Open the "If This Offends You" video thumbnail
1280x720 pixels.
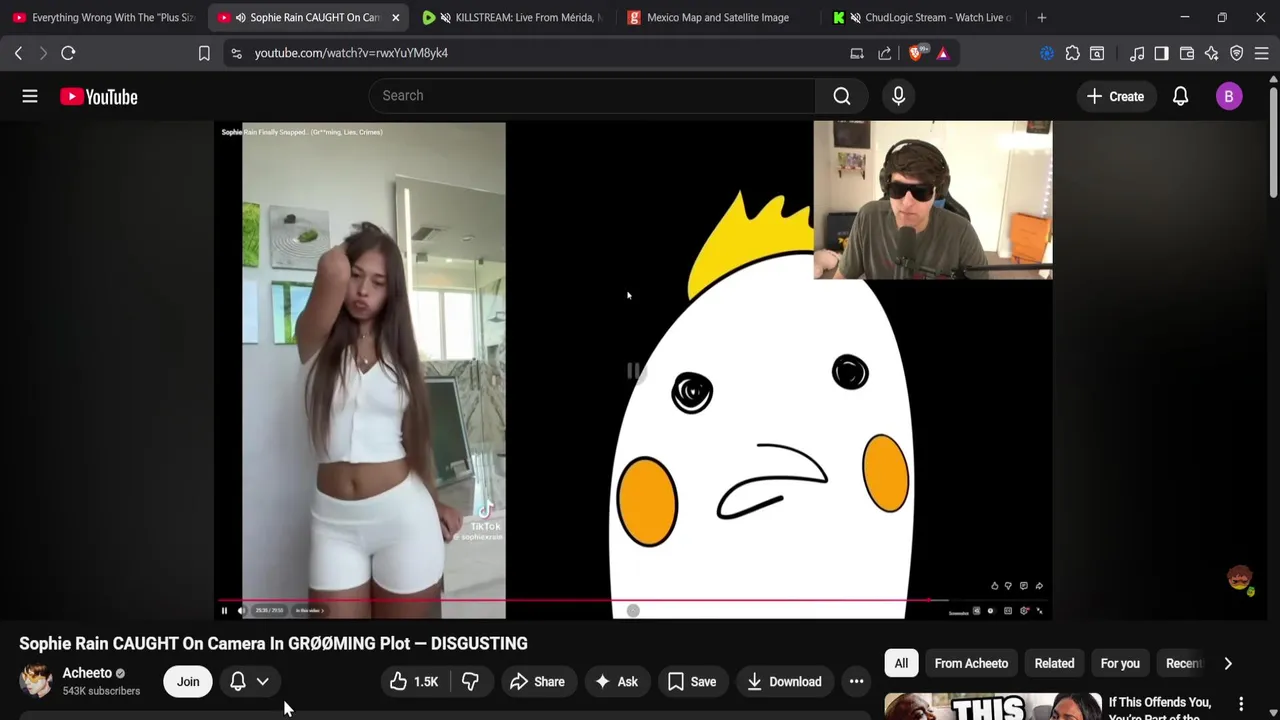coord(993,706)
